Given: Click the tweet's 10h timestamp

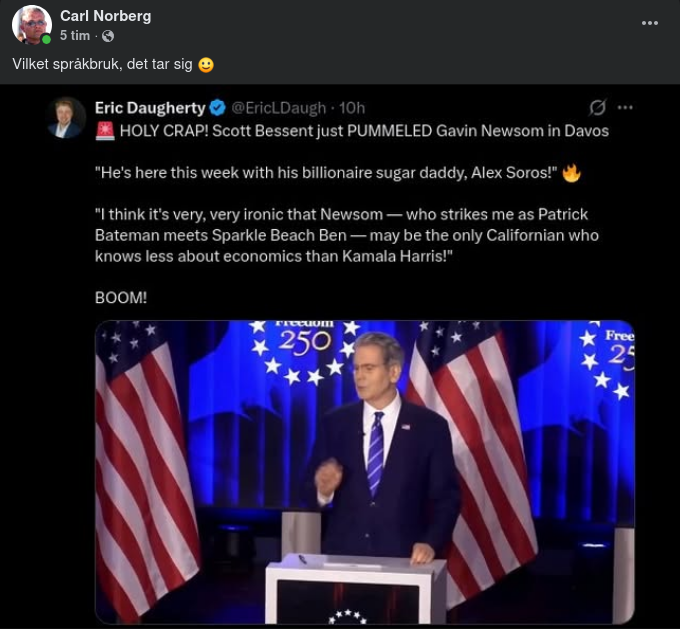Looking at the screenshot, I should (353, 108).
